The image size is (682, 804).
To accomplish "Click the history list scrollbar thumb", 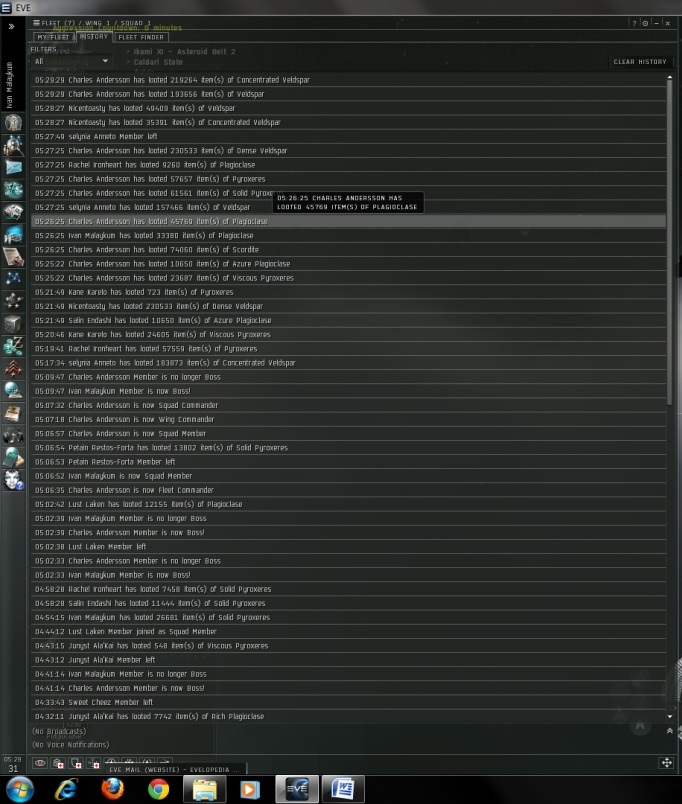I will tap(670, 243).
